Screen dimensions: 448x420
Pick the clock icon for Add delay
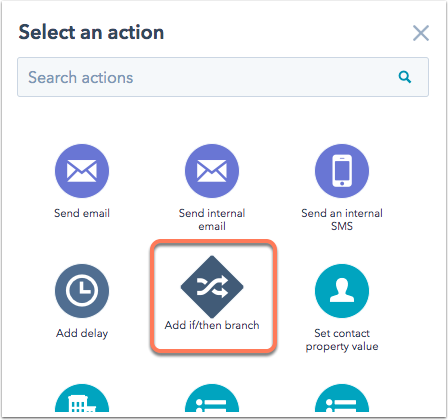click(82, 291)
